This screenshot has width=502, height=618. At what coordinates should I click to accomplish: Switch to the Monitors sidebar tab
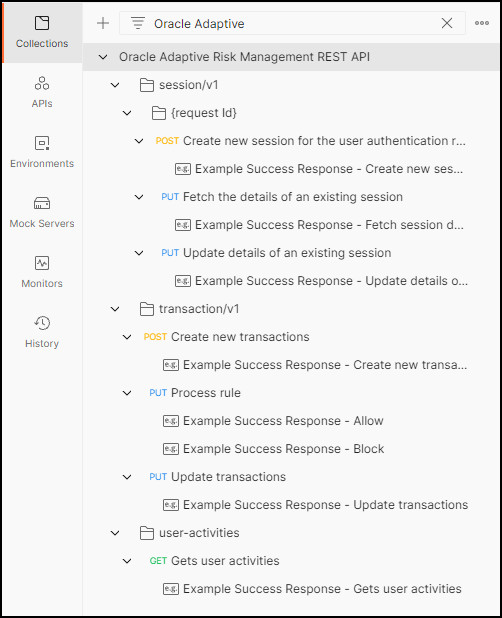(42, 272)
